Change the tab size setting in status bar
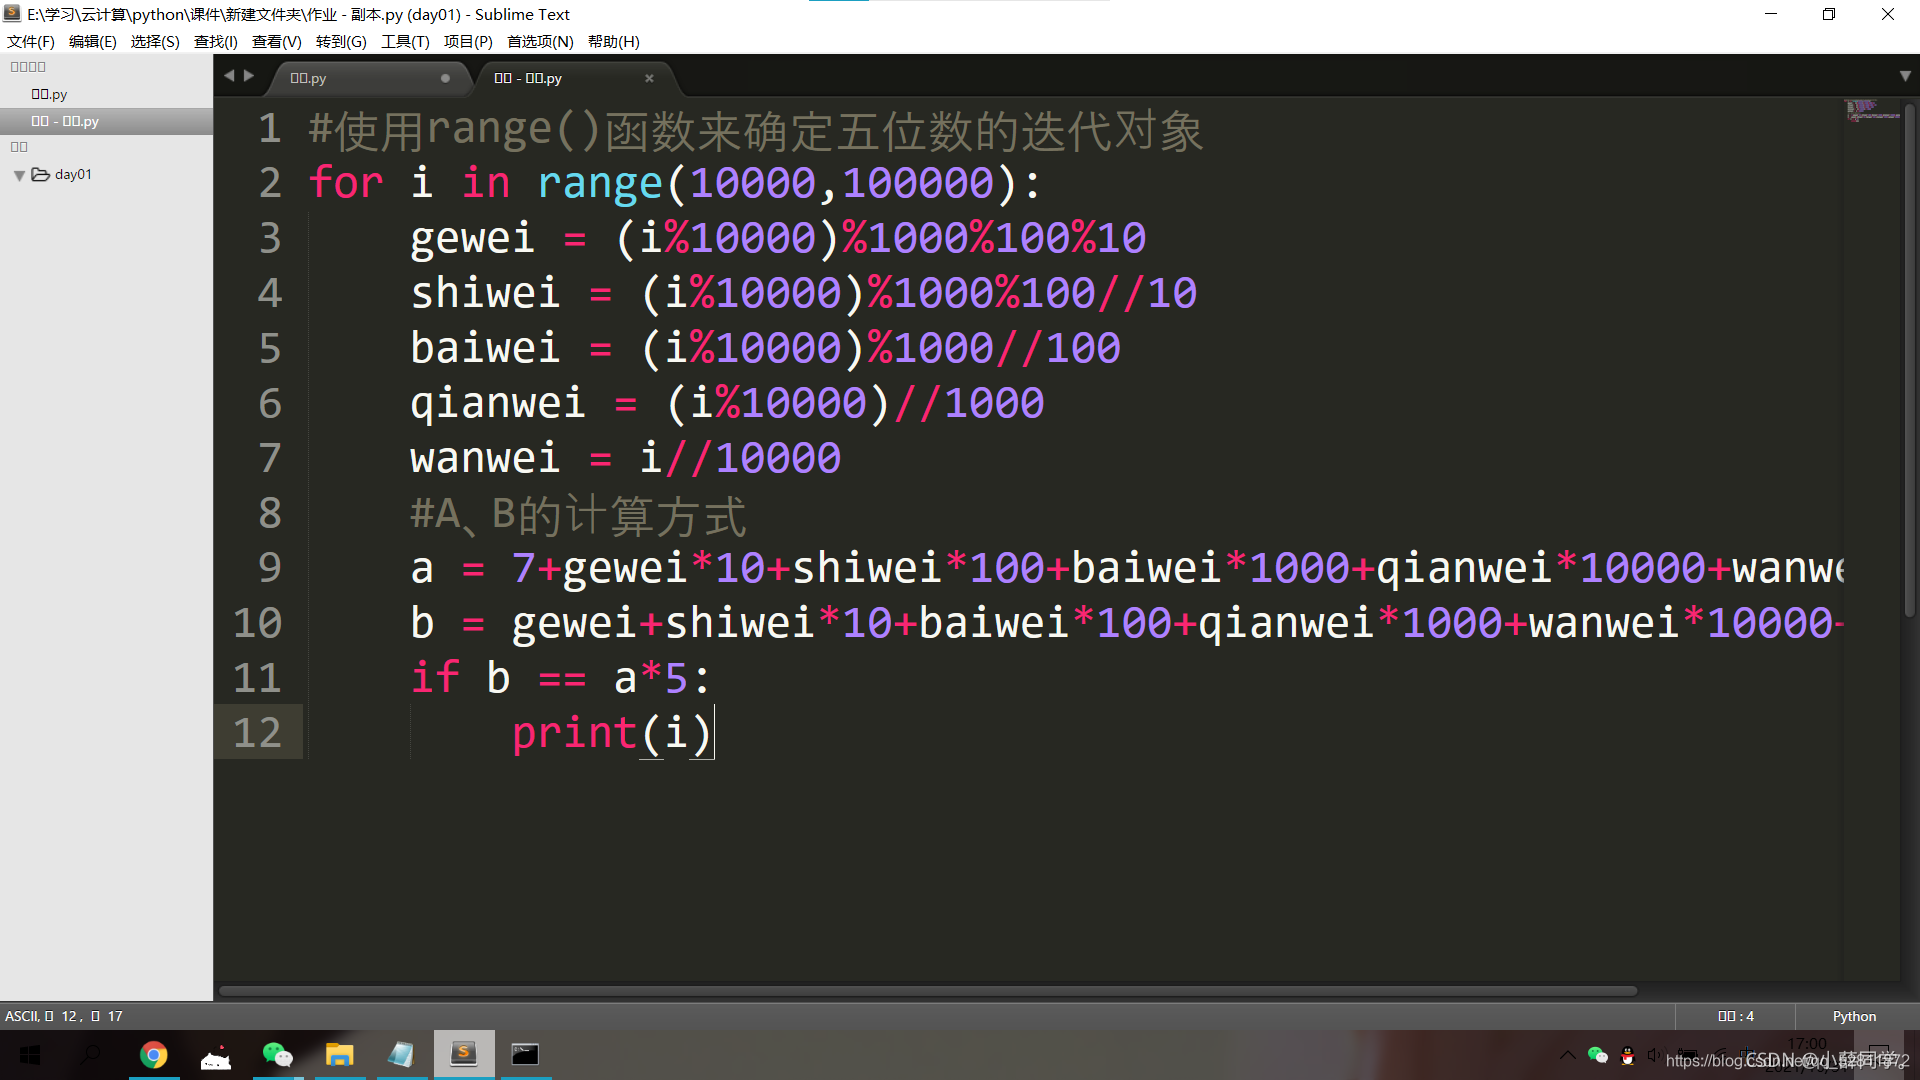Image resolution: width=1920 pixels, height=1080 pixels. pos(1736,1016)
